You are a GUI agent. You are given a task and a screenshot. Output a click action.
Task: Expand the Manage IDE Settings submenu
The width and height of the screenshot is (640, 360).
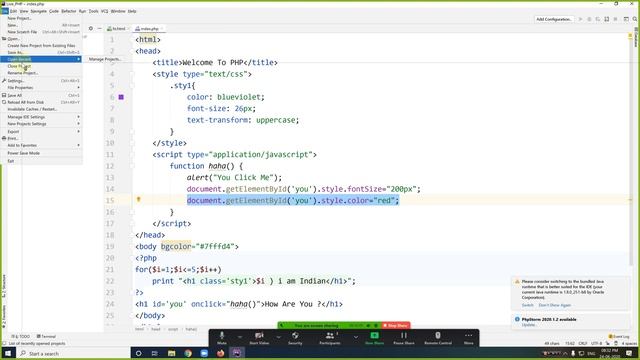click(x=41, y=117)
